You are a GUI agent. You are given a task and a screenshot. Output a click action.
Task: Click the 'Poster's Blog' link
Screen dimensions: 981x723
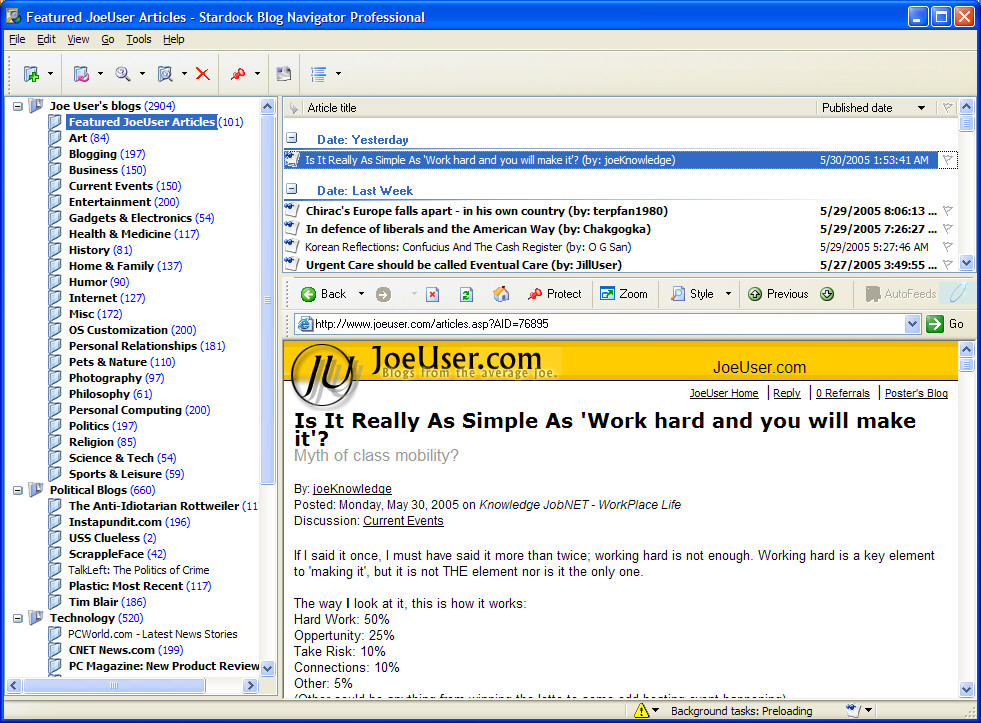pos(915,393)
